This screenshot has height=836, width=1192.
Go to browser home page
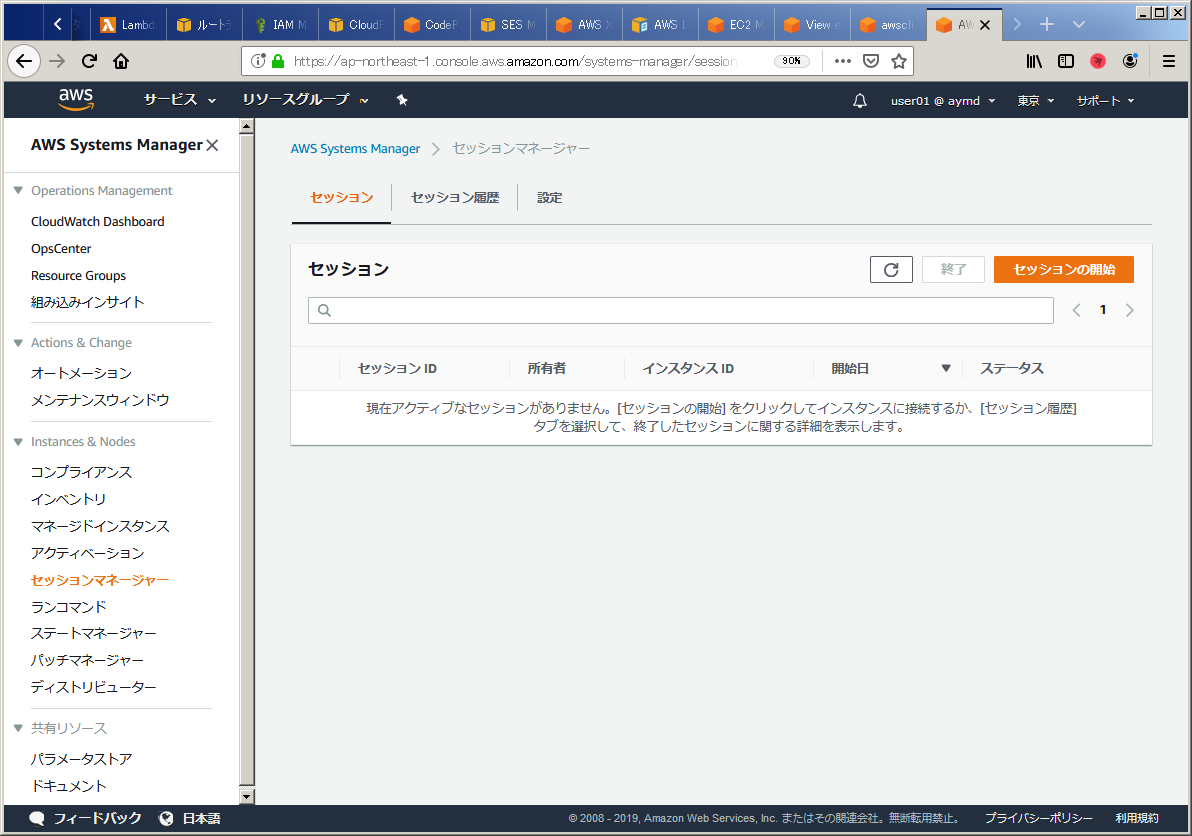pos(121,62)
